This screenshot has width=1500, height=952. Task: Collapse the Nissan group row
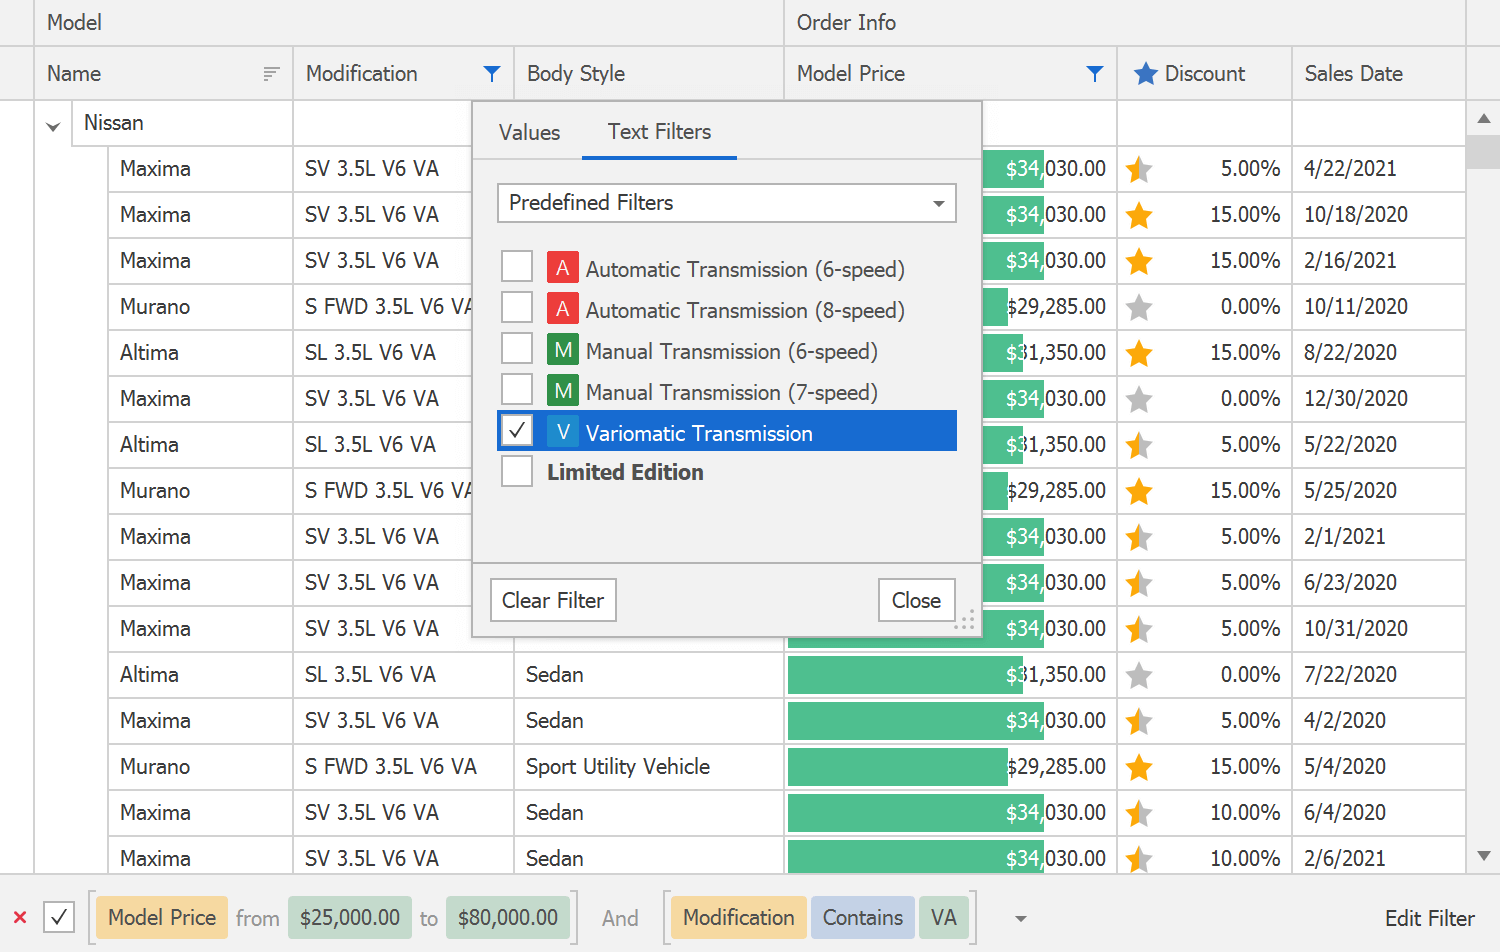coord(52,123)
